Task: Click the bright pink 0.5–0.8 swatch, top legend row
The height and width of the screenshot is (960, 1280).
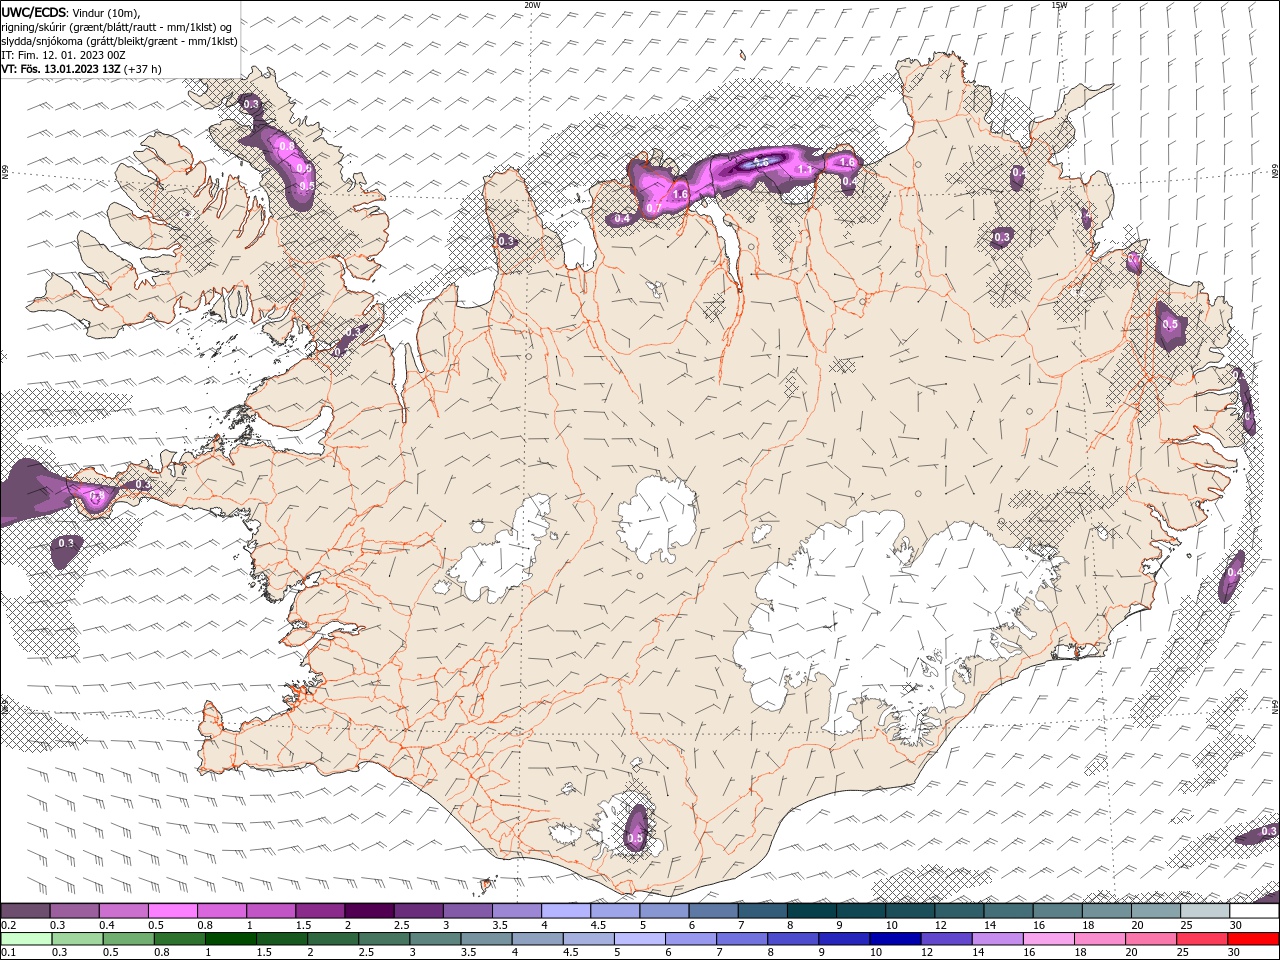Action: click(172, 911)
